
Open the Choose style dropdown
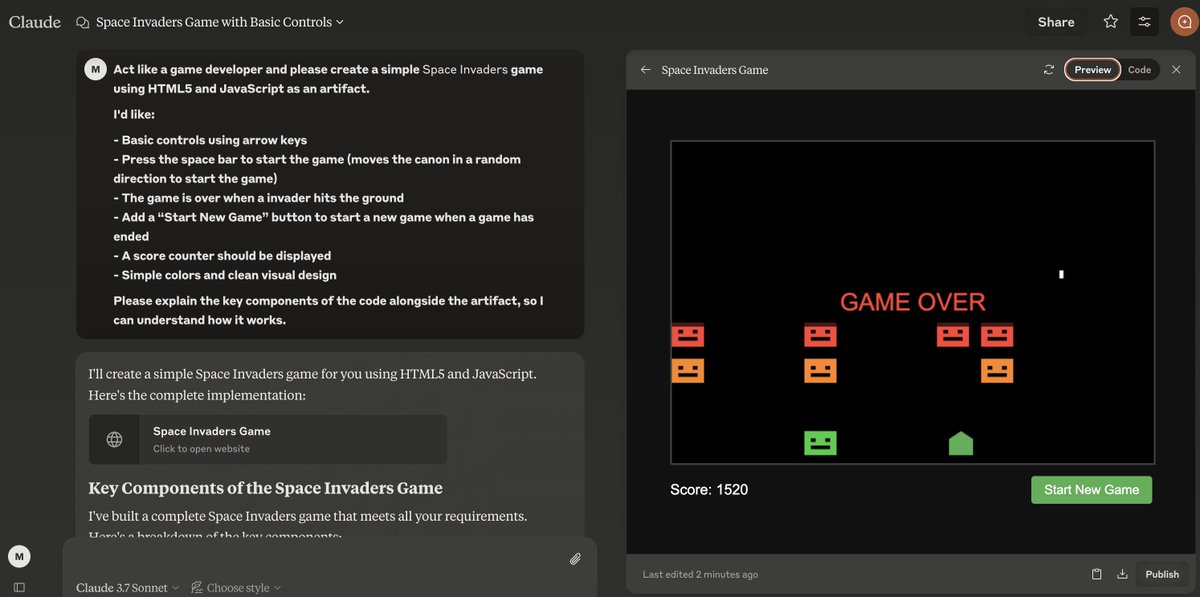pos(236,588)
